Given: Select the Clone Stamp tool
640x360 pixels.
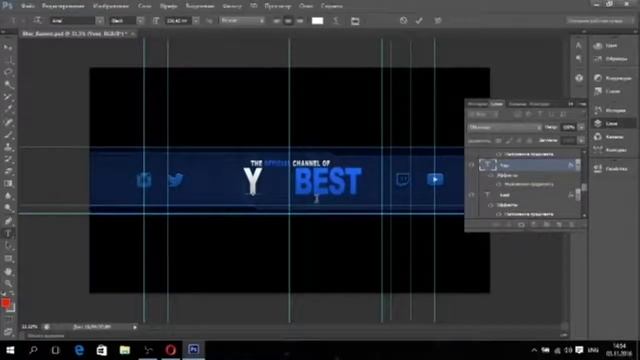Looking at the screenshot, I should tap(8, 147).
